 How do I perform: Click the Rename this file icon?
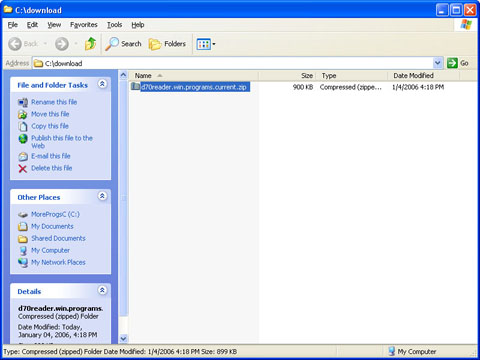23,102
